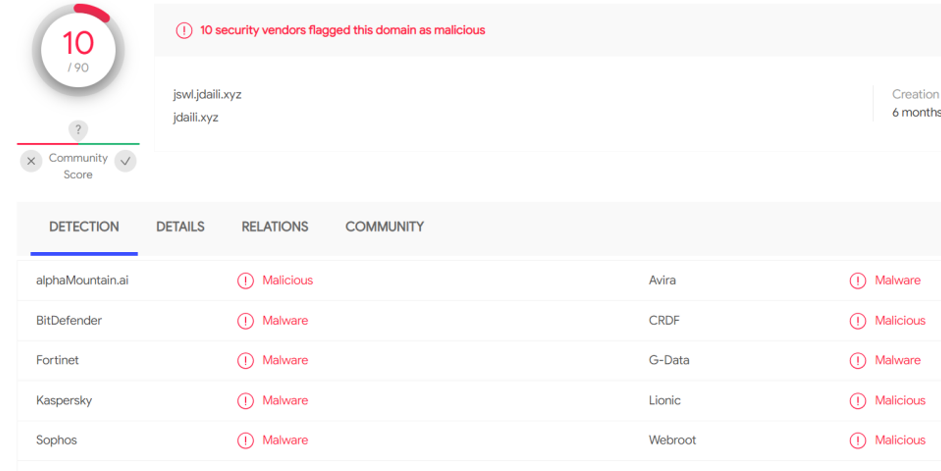The height and width of the screenshot is (471, 941).
Task: Click the community score checkmark upvote icon
Action: pos(125,161)
